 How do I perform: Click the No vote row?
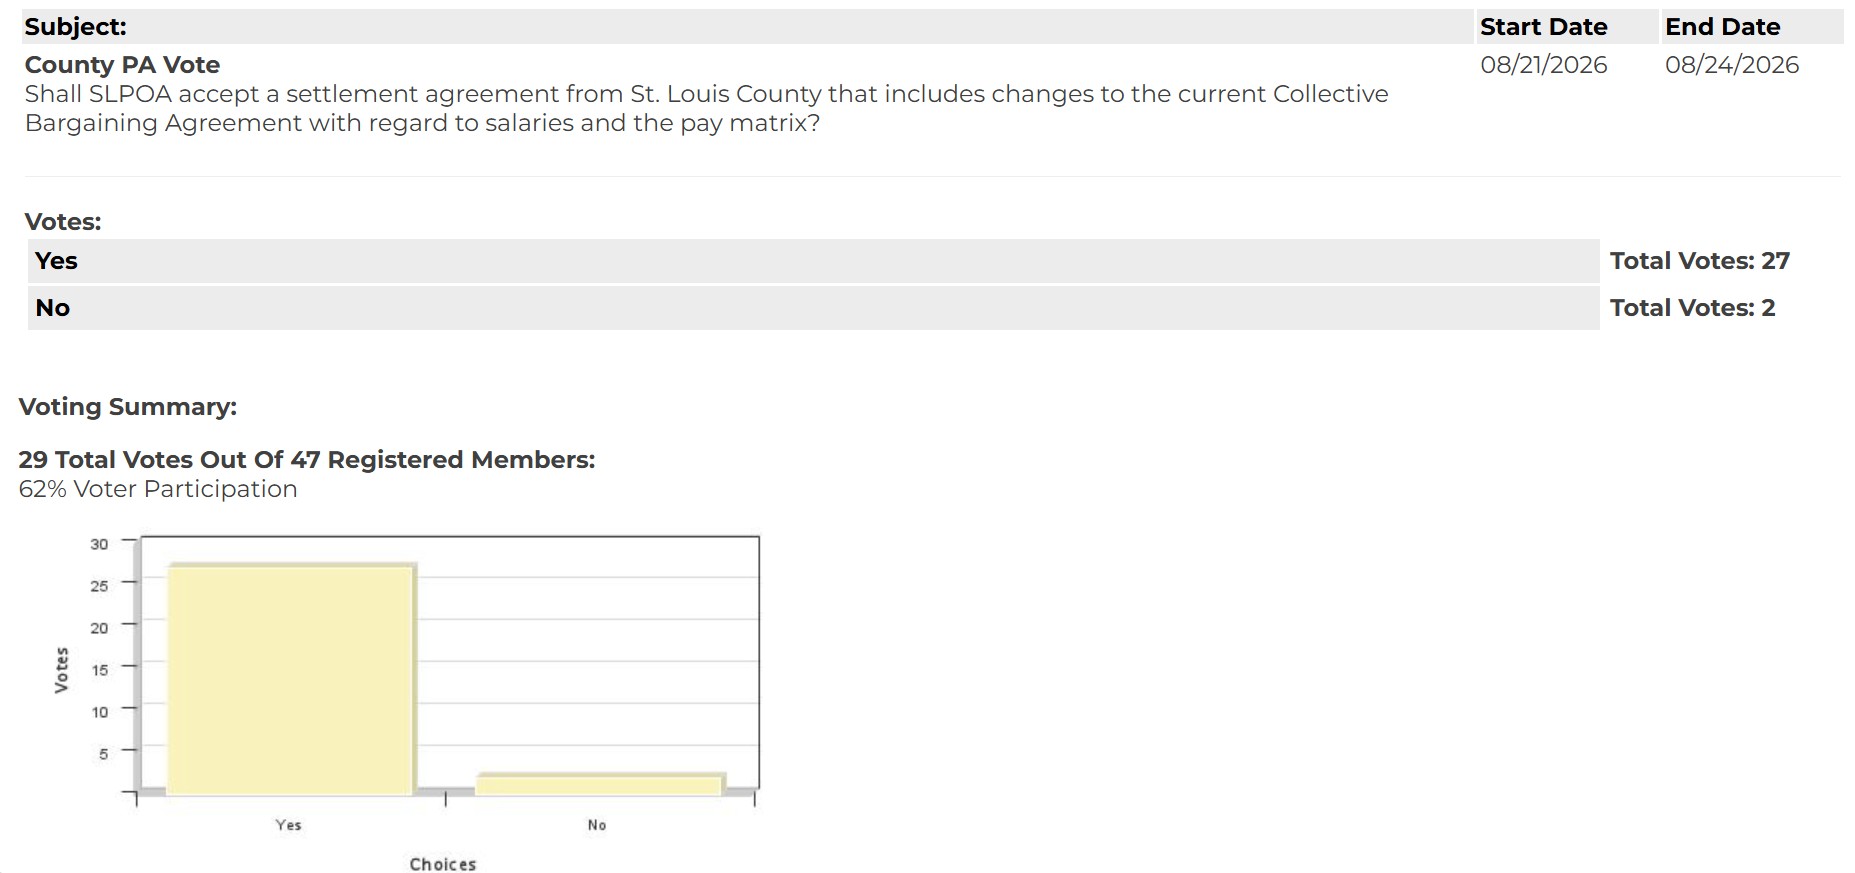[813, 308]
